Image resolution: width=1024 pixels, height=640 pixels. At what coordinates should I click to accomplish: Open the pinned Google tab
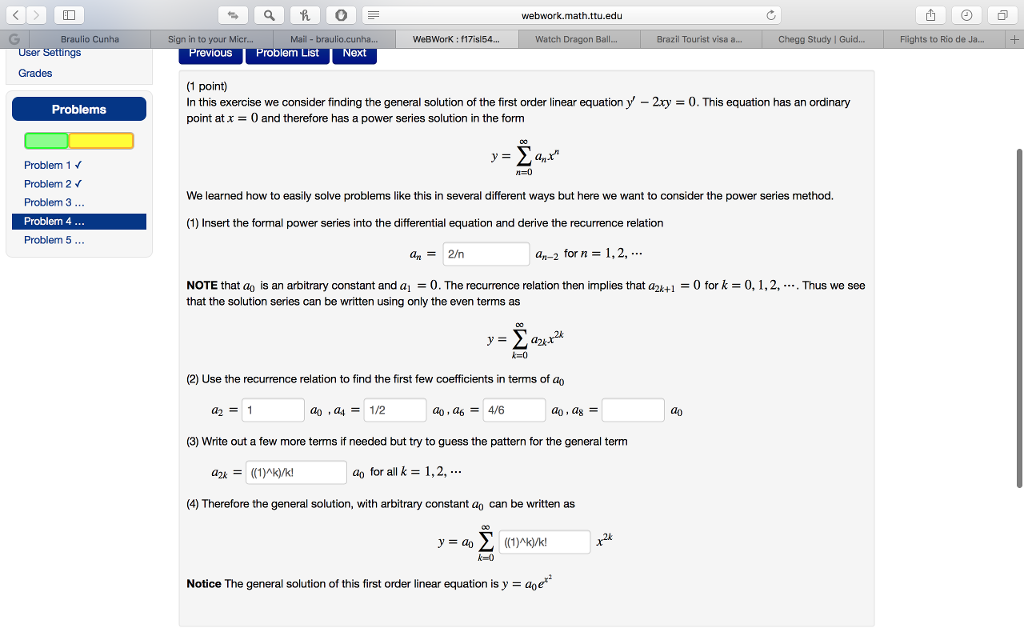(14, 39)
